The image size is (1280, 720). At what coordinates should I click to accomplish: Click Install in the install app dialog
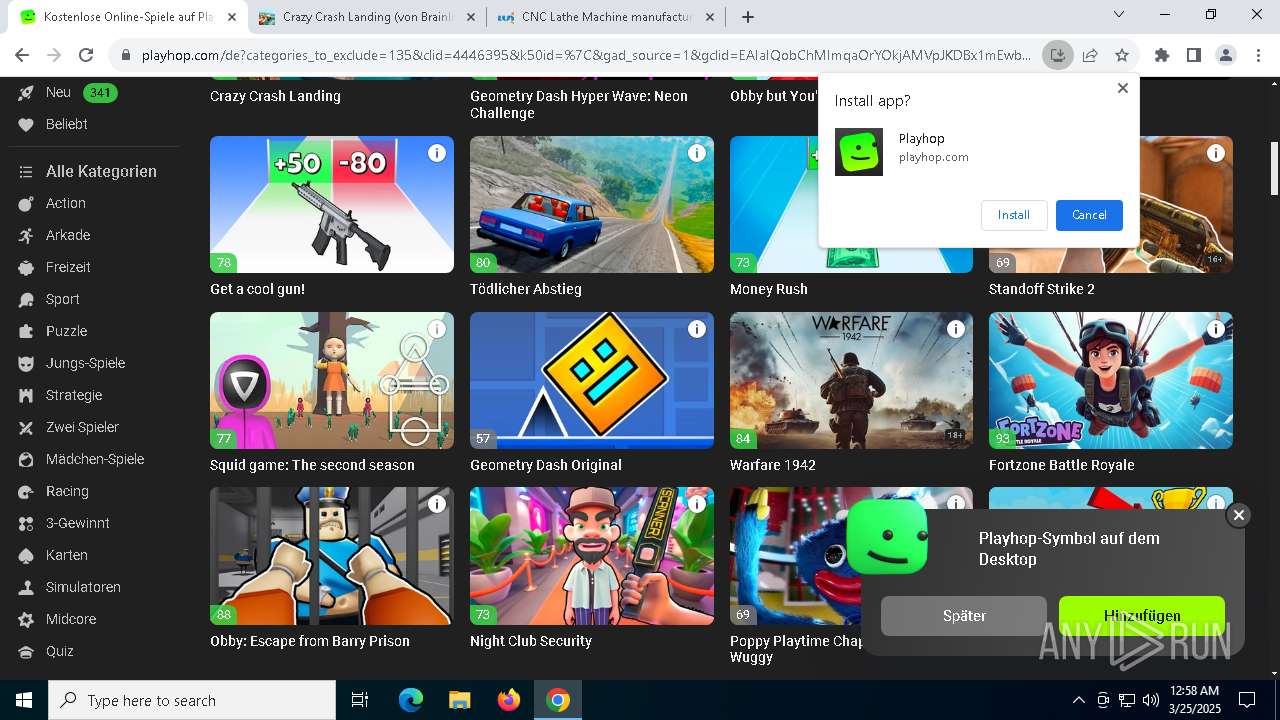[x=1014, y=215]
